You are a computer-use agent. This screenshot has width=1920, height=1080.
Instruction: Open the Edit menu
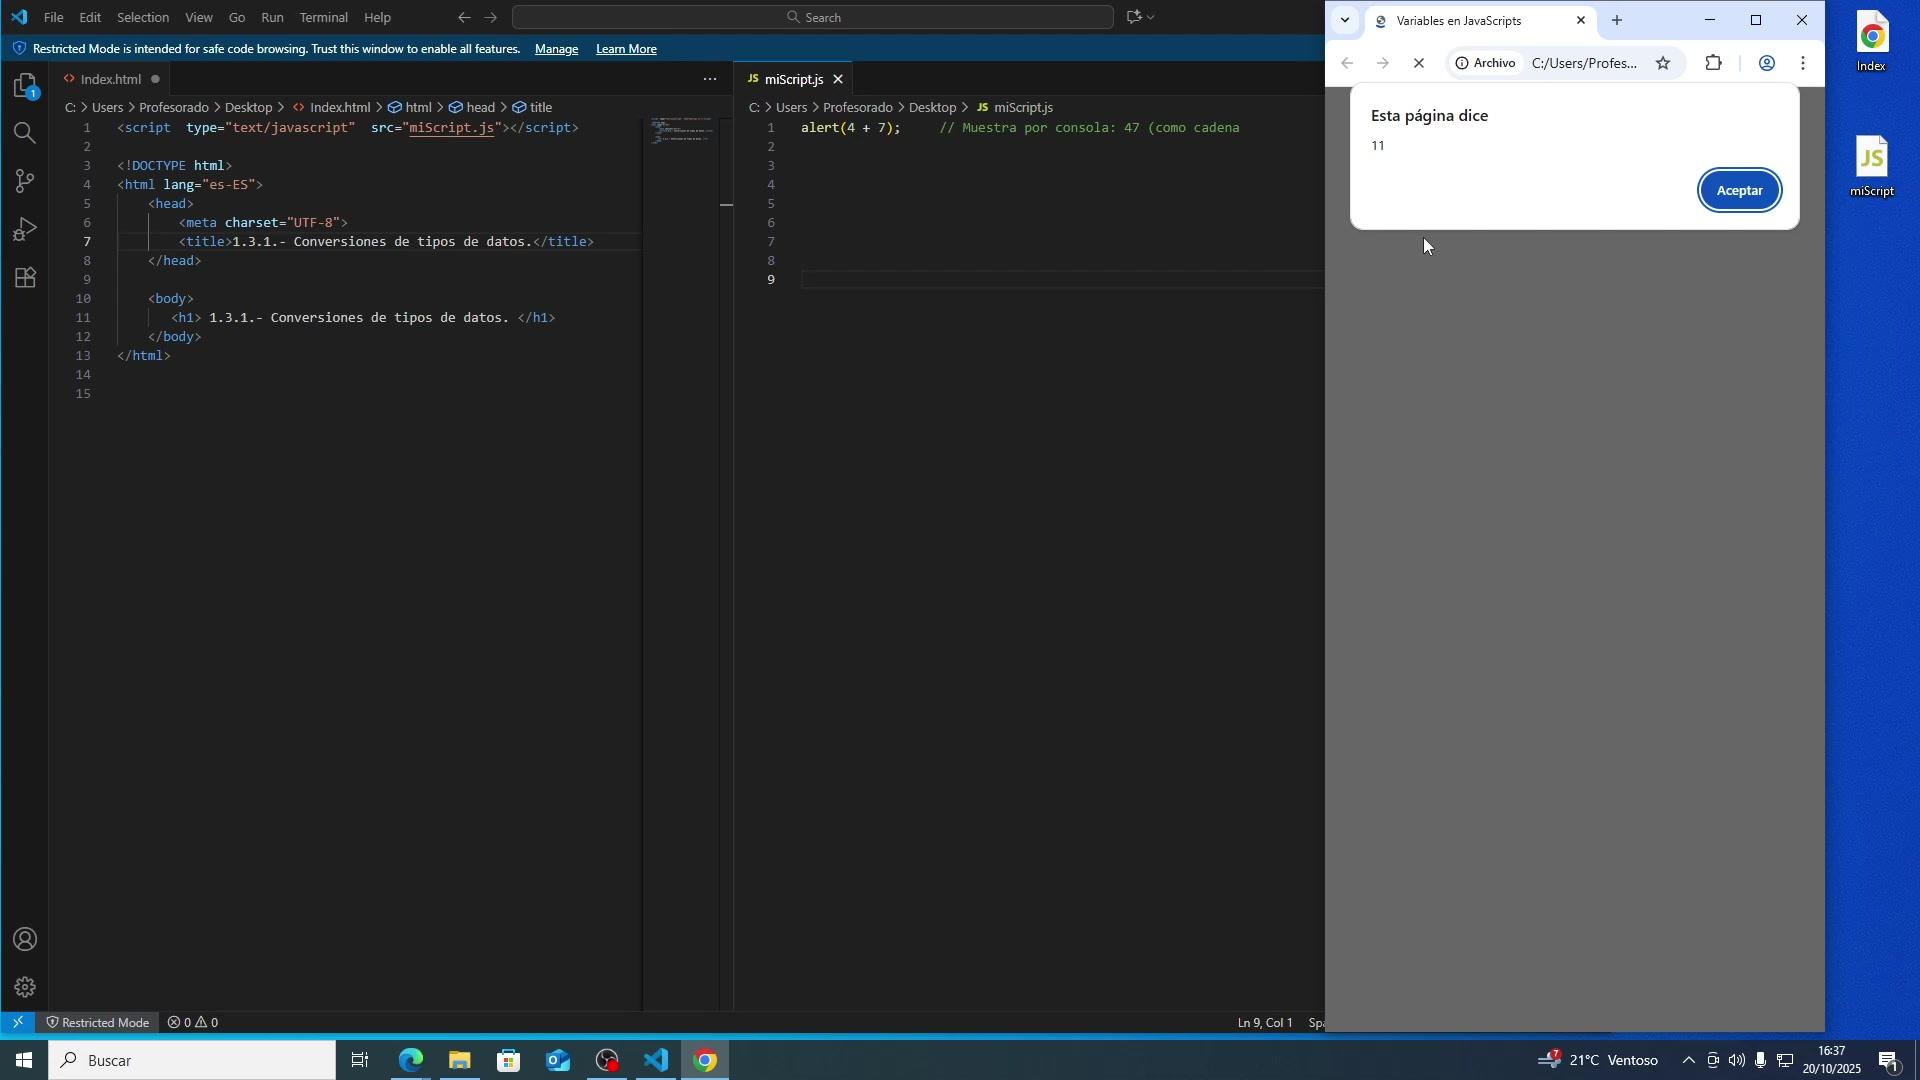[x=90, y=17]
